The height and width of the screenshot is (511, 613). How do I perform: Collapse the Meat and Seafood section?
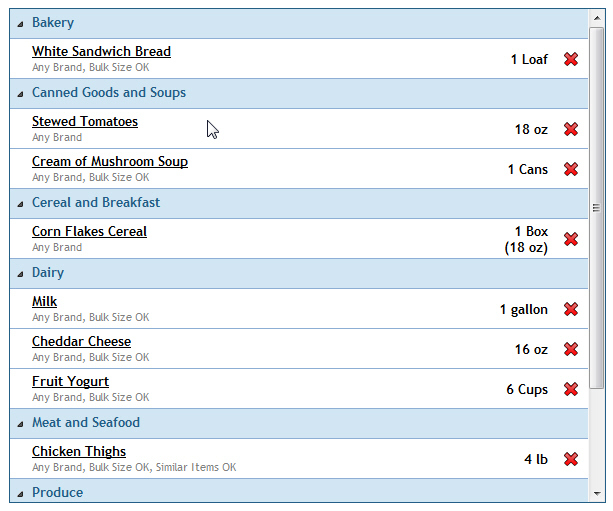(20, 424)
